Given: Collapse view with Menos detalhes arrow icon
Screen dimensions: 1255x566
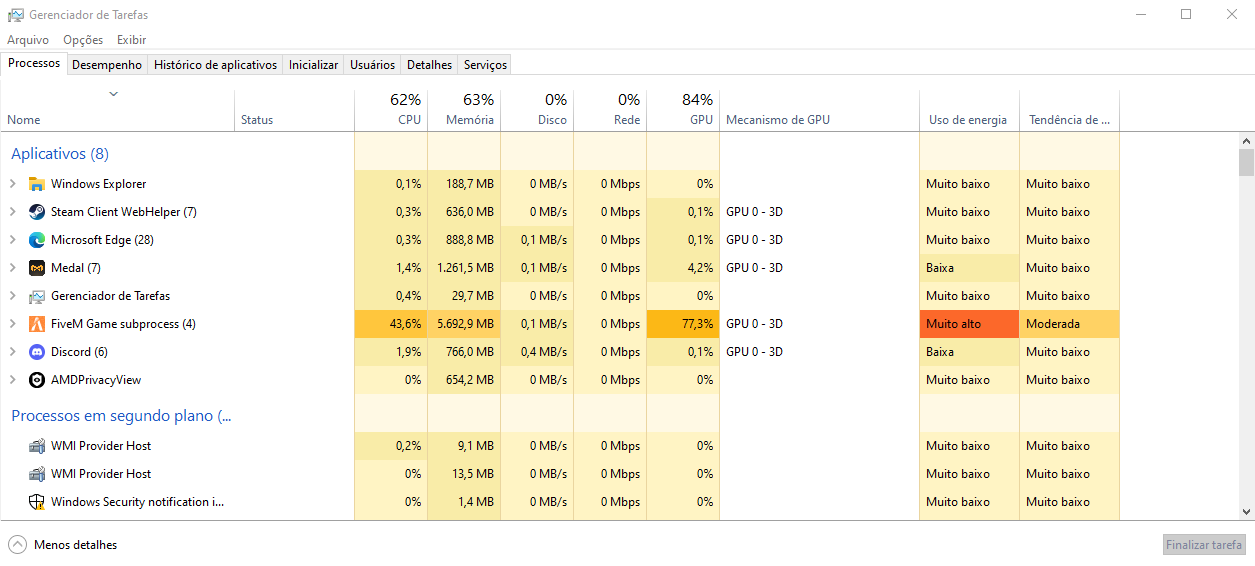Looking at the screenshot, I should [x=17, y=545].
